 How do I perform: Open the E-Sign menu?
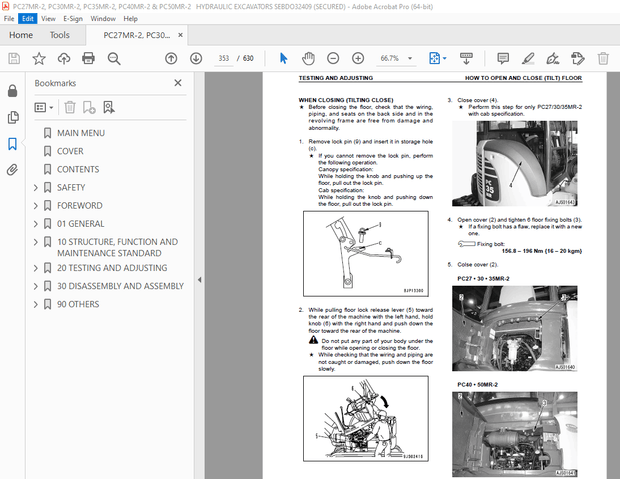[73, 19]
